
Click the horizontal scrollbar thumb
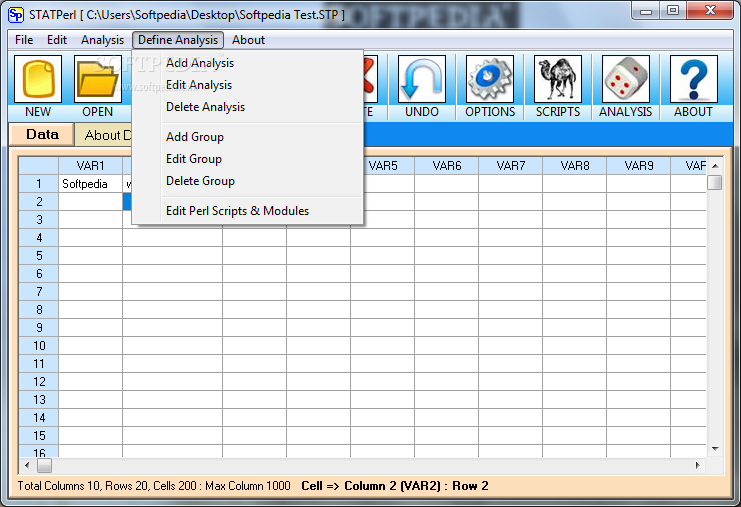(44, 465)
